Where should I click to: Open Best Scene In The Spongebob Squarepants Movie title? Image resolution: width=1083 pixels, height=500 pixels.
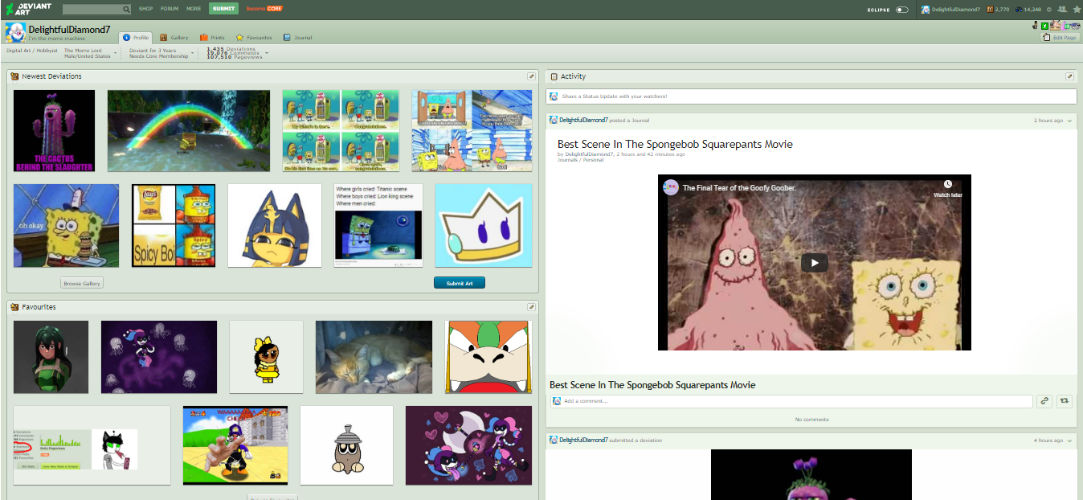tap(675, 144)
